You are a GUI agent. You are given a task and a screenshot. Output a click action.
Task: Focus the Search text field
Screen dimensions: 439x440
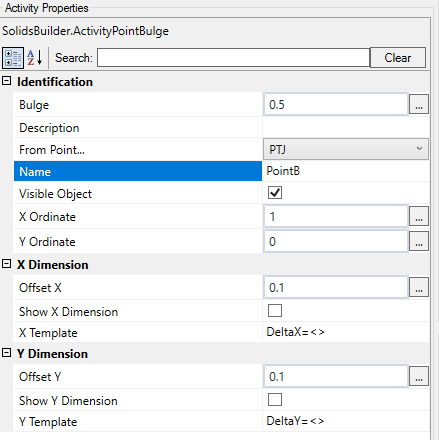pos(233,58)
